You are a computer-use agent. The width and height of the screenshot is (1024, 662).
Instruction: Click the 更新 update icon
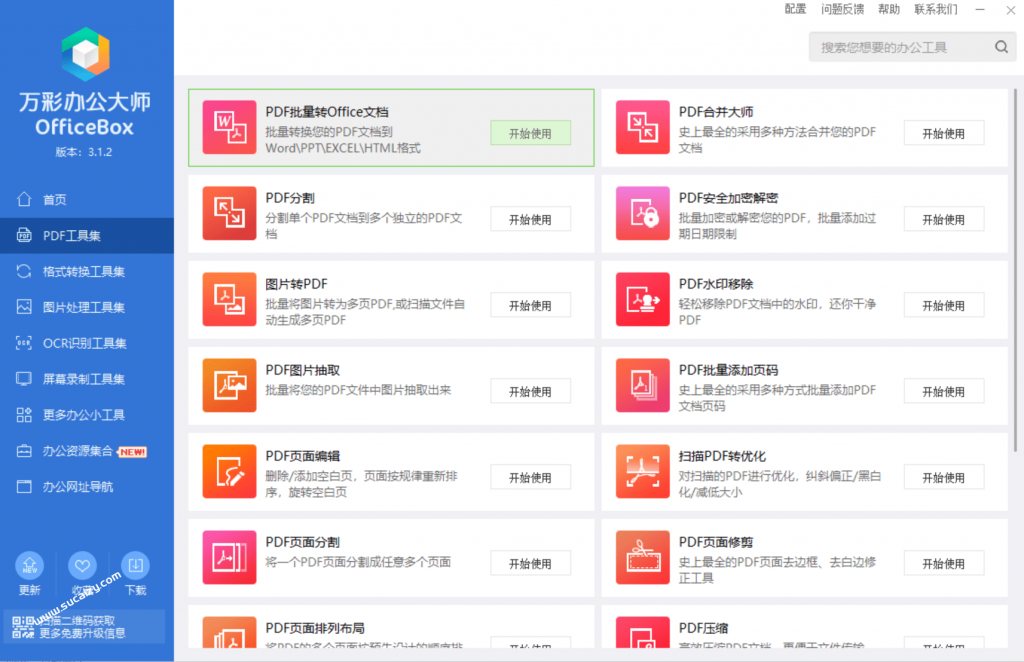tap(29, 565)
